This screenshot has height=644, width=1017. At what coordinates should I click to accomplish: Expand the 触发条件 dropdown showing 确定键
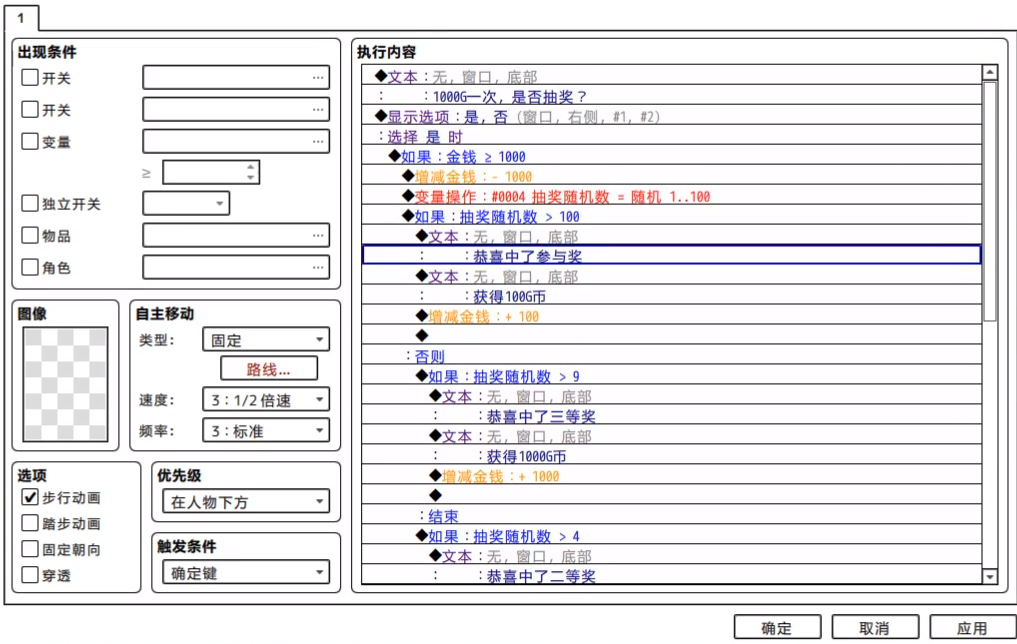click(x=246, y=573)
